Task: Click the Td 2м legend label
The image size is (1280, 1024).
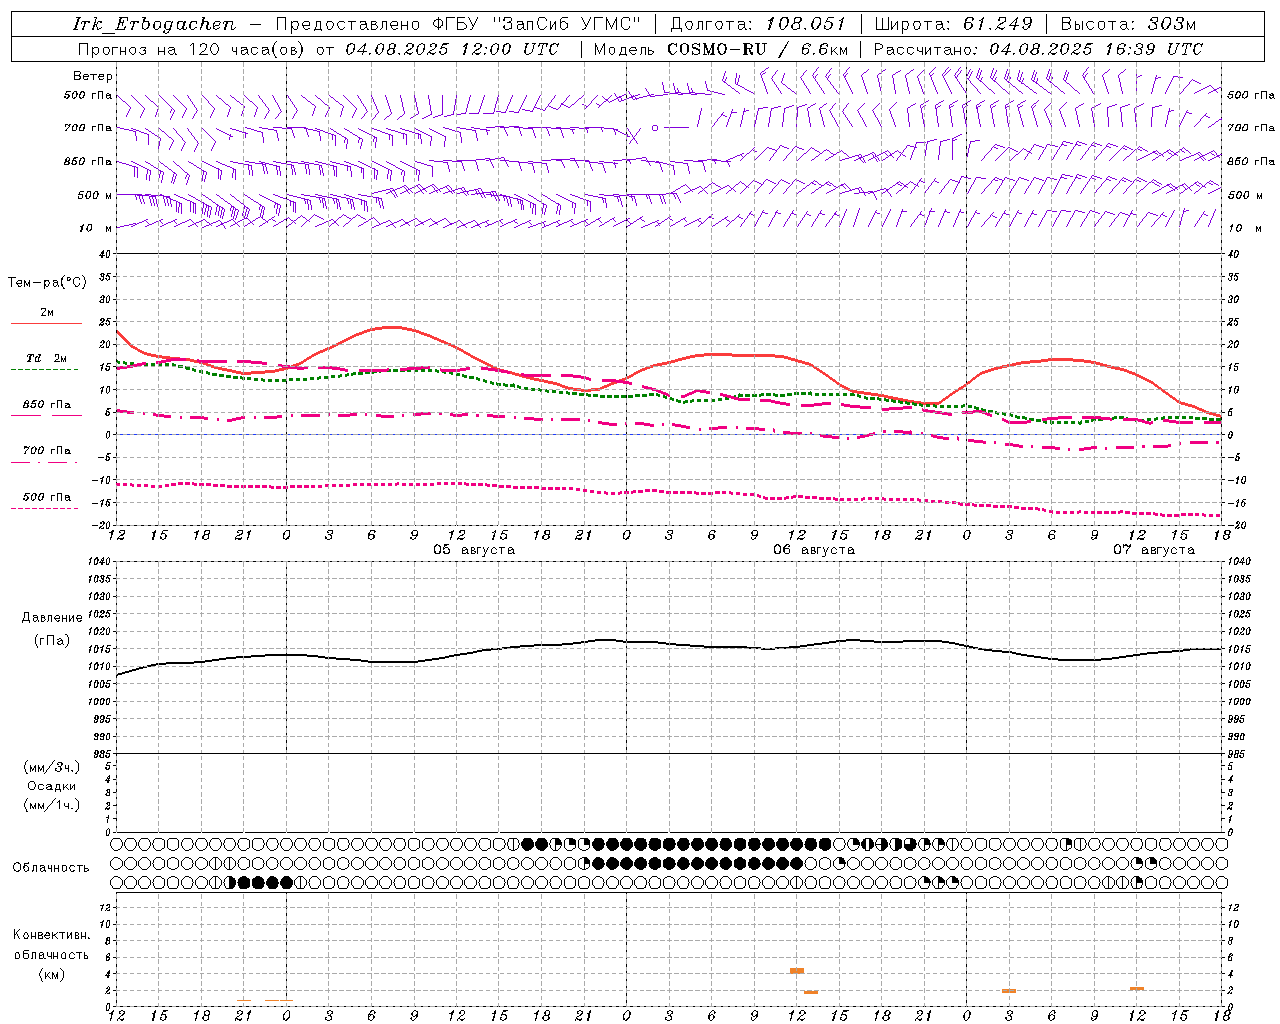Action: pyautogui.click(x=46, y=358)
